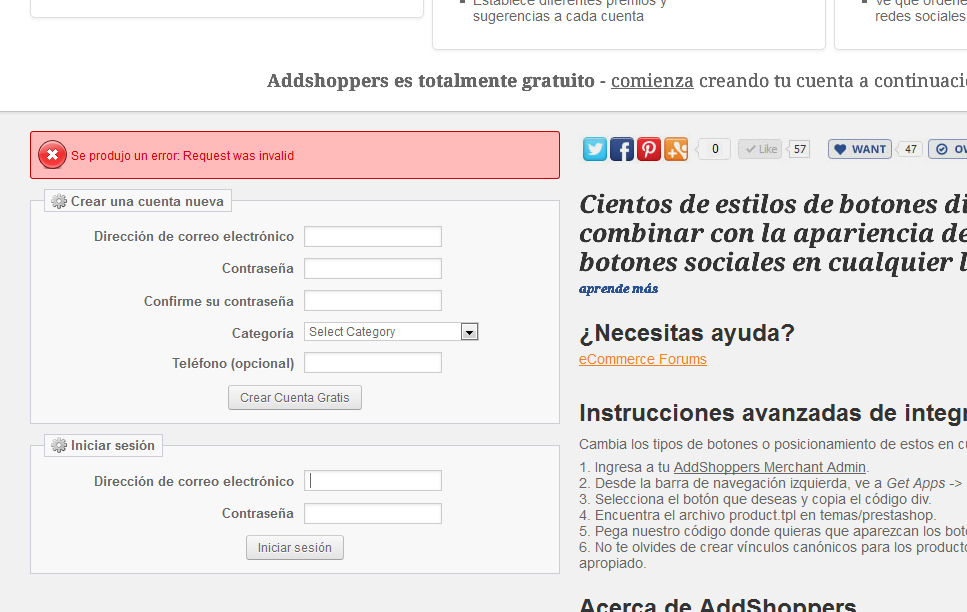Click the ¿Necesitas ayuda? heading
The image size is (967, 612).
[686, 333]
